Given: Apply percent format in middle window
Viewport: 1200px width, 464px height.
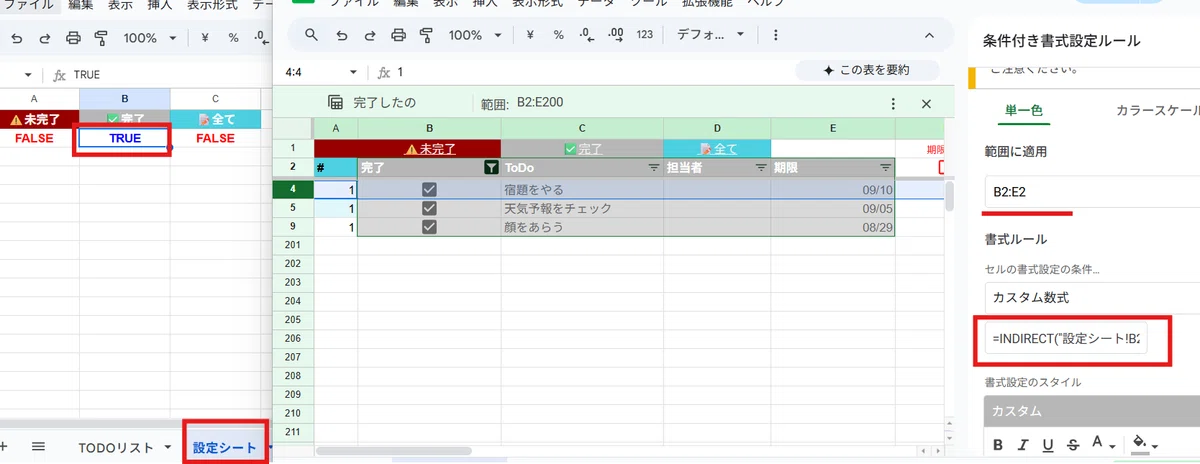Looking at the screenshot, I should (x=559, y=35).
